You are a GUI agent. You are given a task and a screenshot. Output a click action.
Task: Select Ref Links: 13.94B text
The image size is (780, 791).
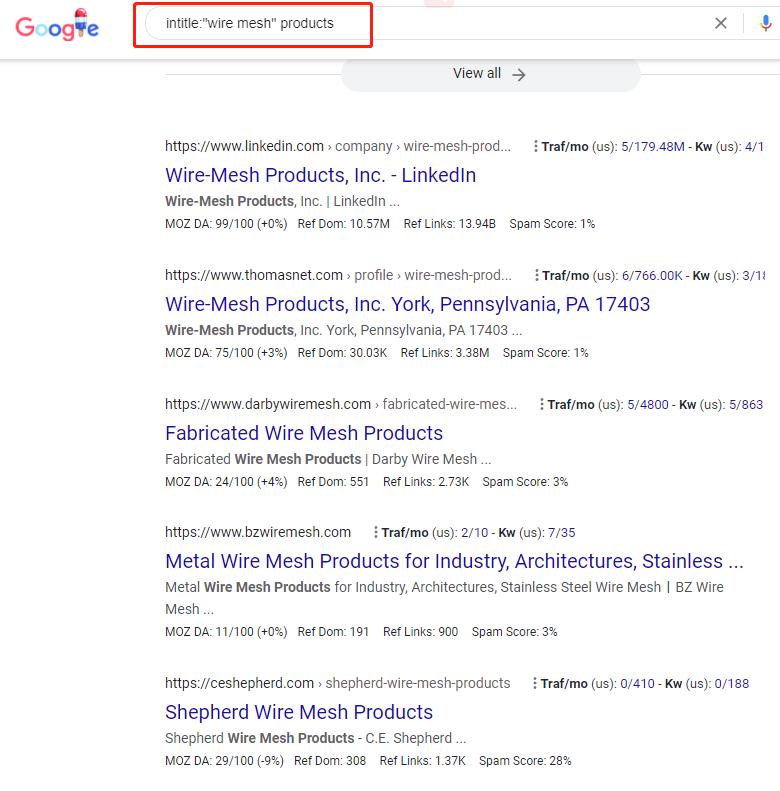click(x=450, y=224)
